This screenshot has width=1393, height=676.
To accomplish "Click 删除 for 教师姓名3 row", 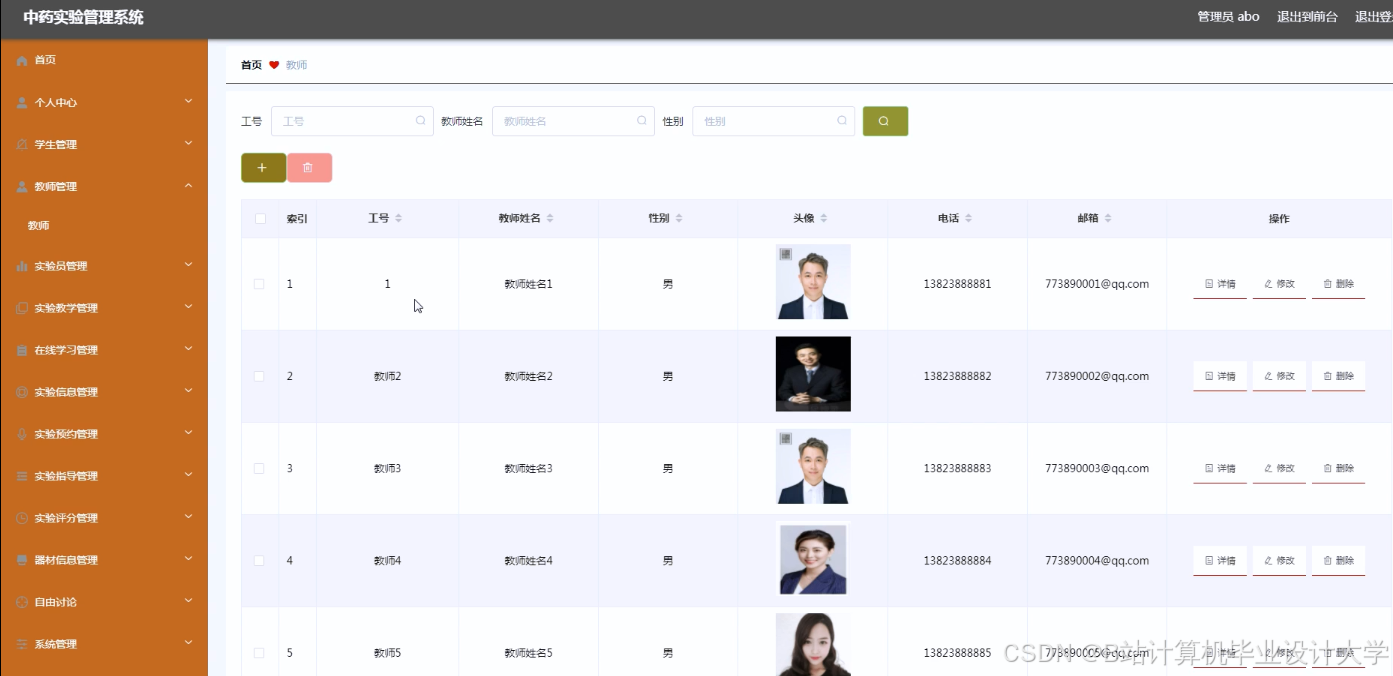I will pos(1338,468).
